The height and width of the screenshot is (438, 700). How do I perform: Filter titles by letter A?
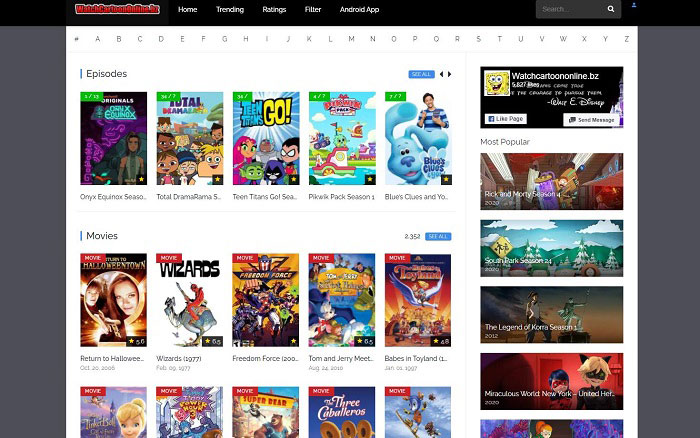coord(97,39)
